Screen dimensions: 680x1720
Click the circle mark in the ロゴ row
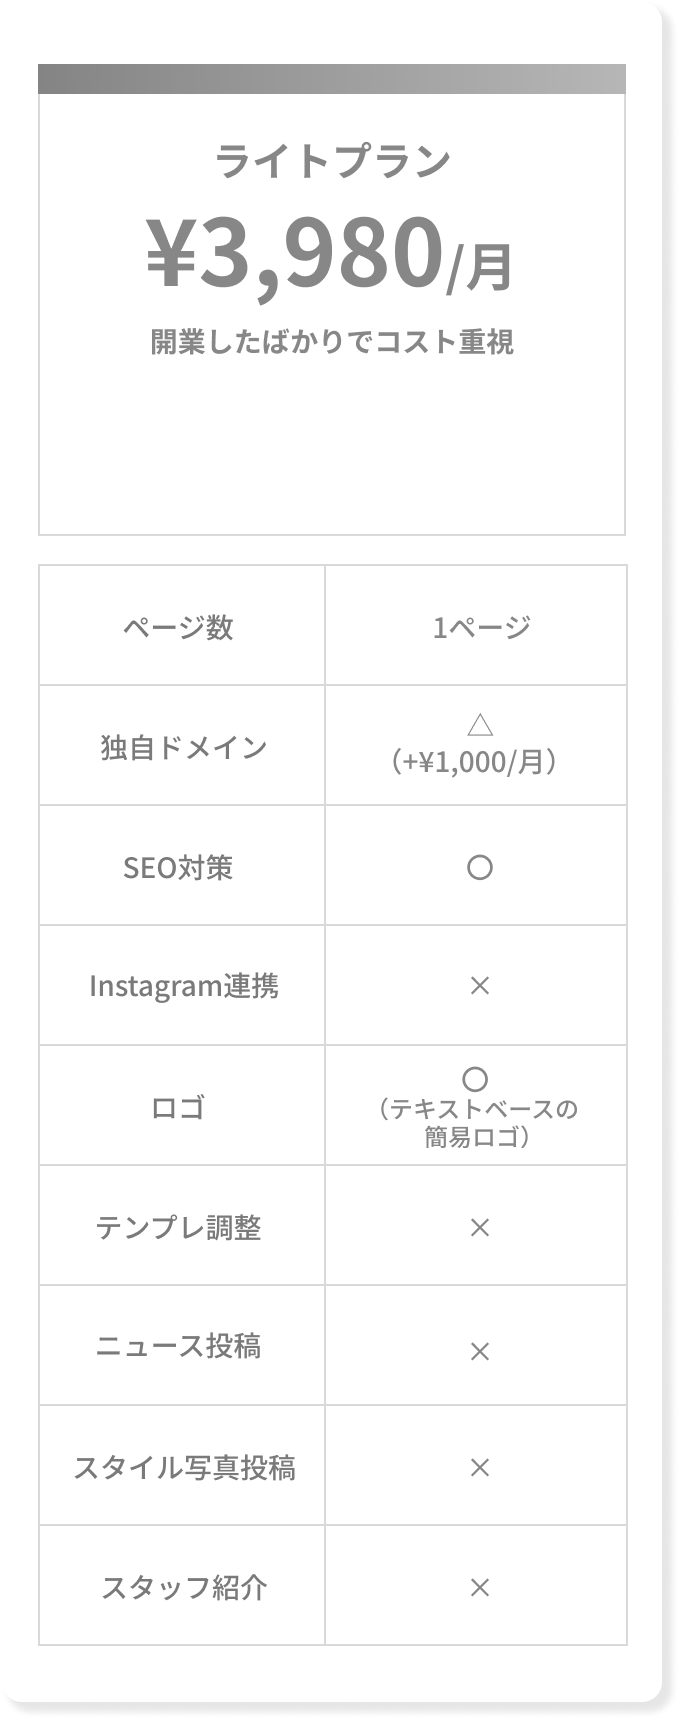476,1079
